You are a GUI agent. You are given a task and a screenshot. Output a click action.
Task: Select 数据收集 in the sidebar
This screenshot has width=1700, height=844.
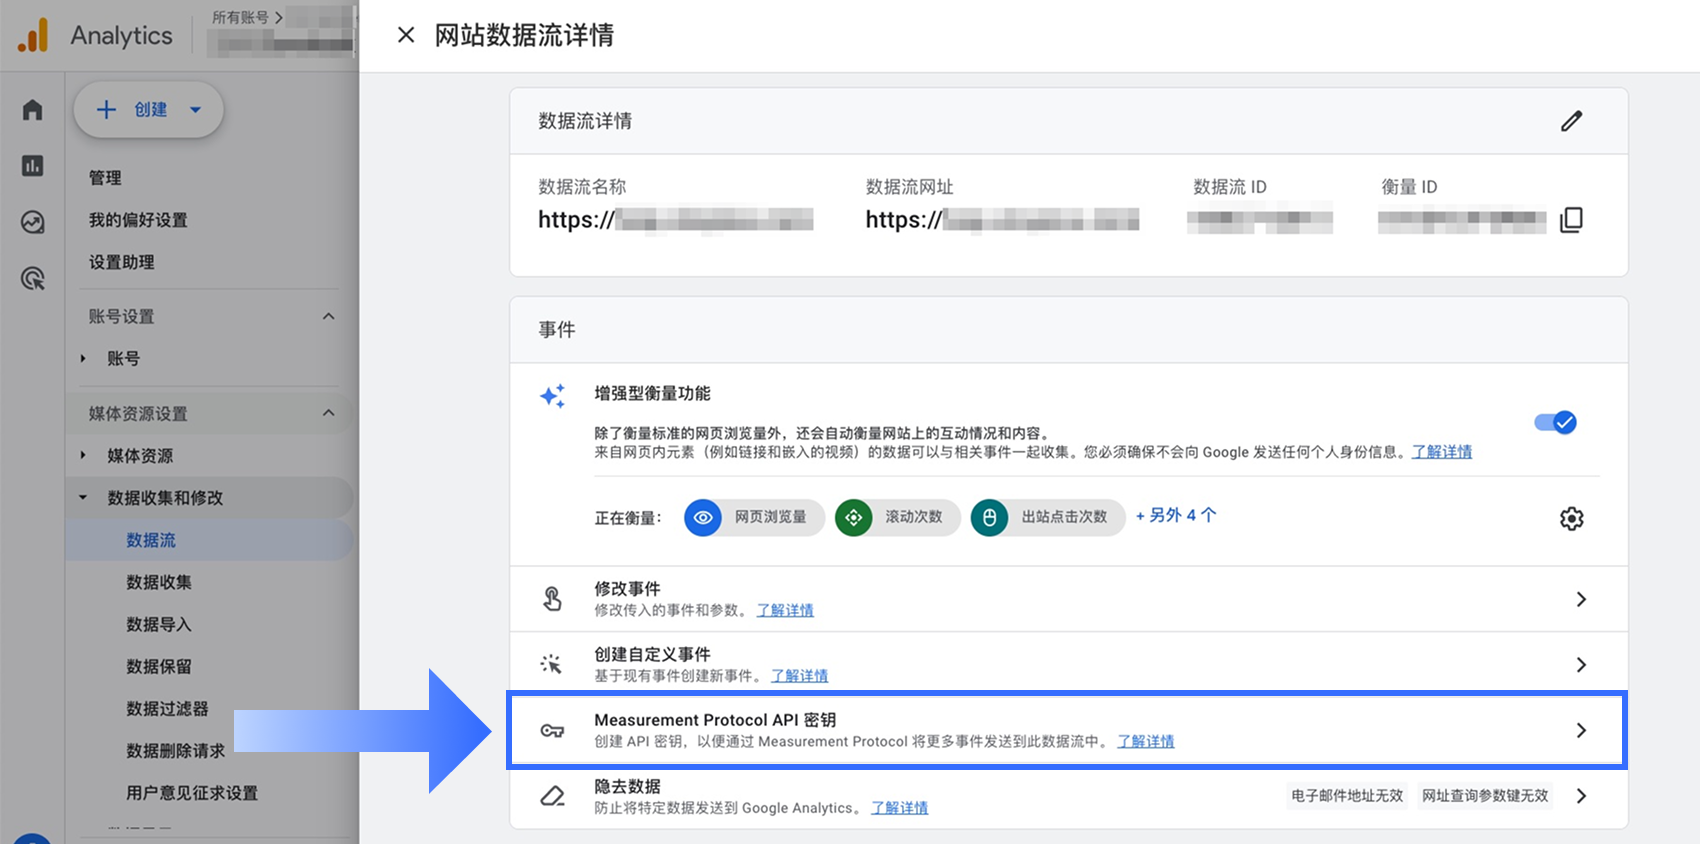click(159, 582)
